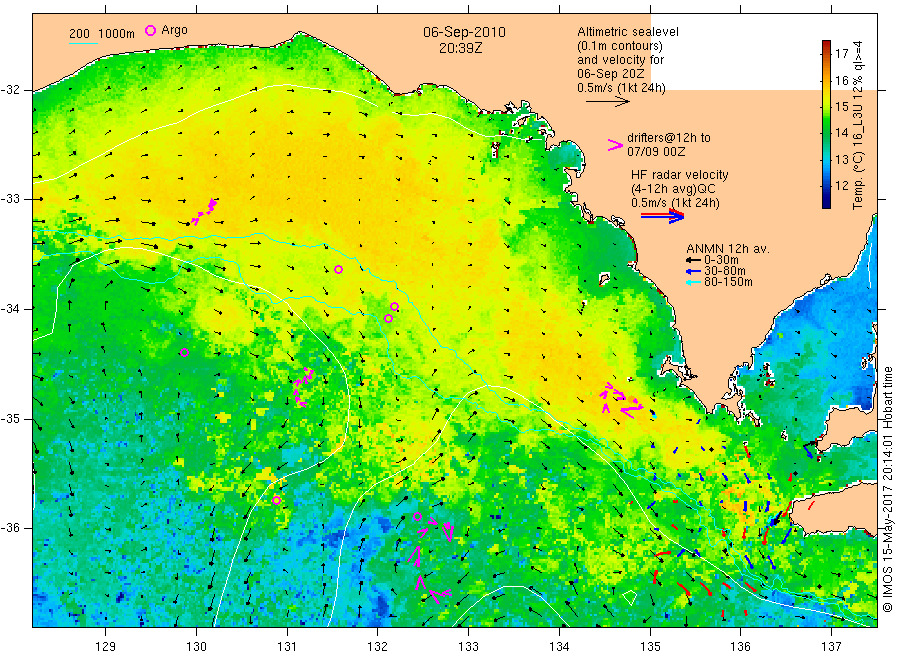Screen dimensions: 900x660
Task: Click the 'ANMN 12h av.' label
Action: pos(728,249)
